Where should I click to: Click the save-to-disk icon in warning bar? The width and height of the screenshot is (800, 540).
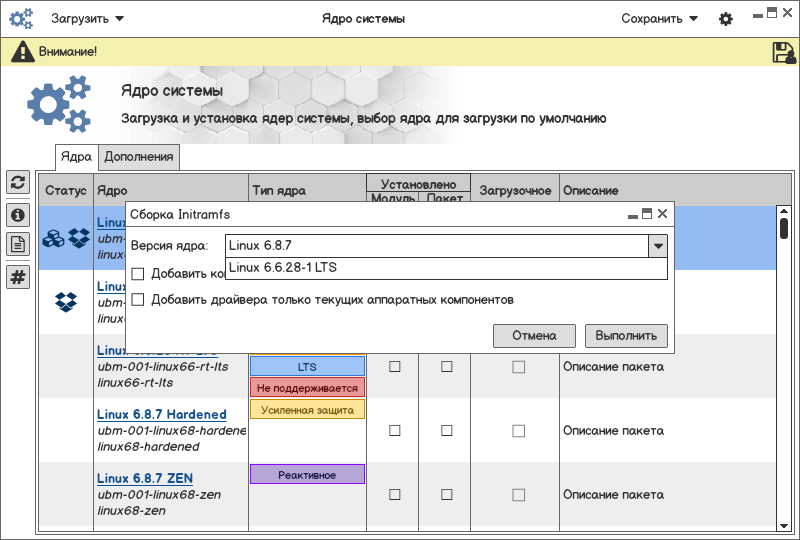[x=783, y=53]
